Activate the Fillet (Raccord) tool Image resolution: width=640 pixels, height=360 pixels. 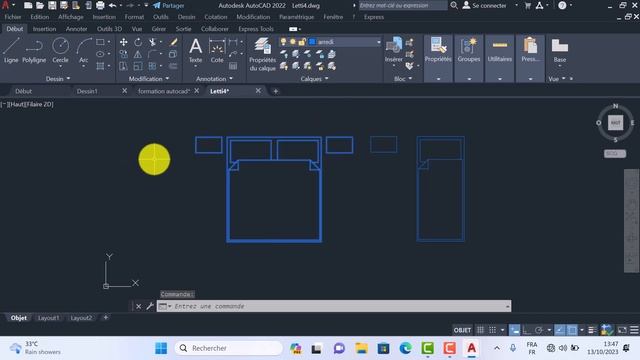pos(152,54)
